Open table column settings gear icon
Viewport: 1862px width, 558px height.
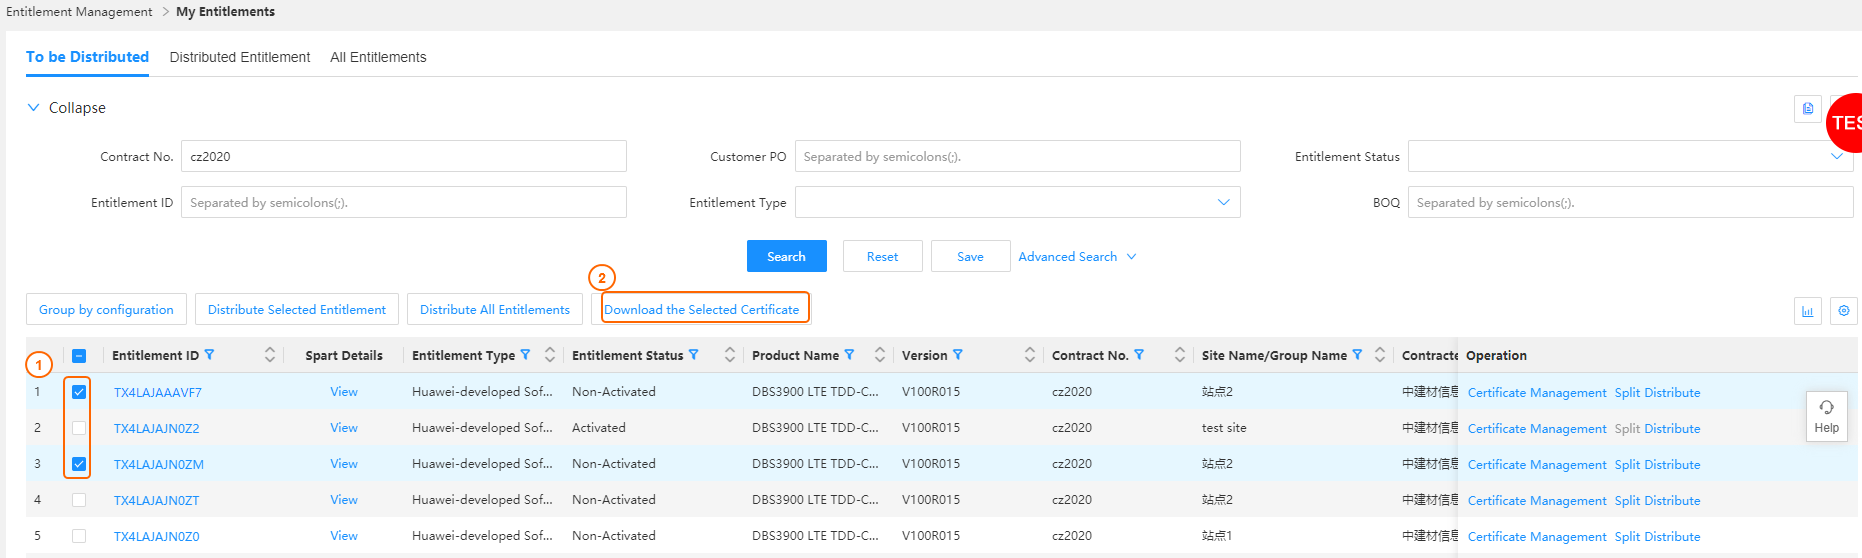point(1843,311)
